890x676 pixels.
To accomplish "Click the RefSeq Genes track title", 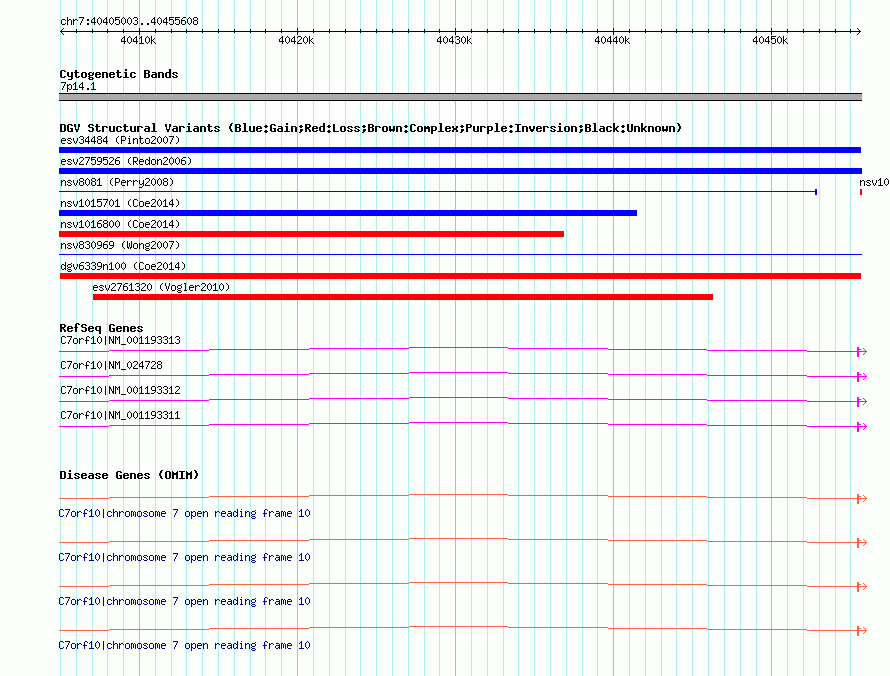I will tap(101, 328).
